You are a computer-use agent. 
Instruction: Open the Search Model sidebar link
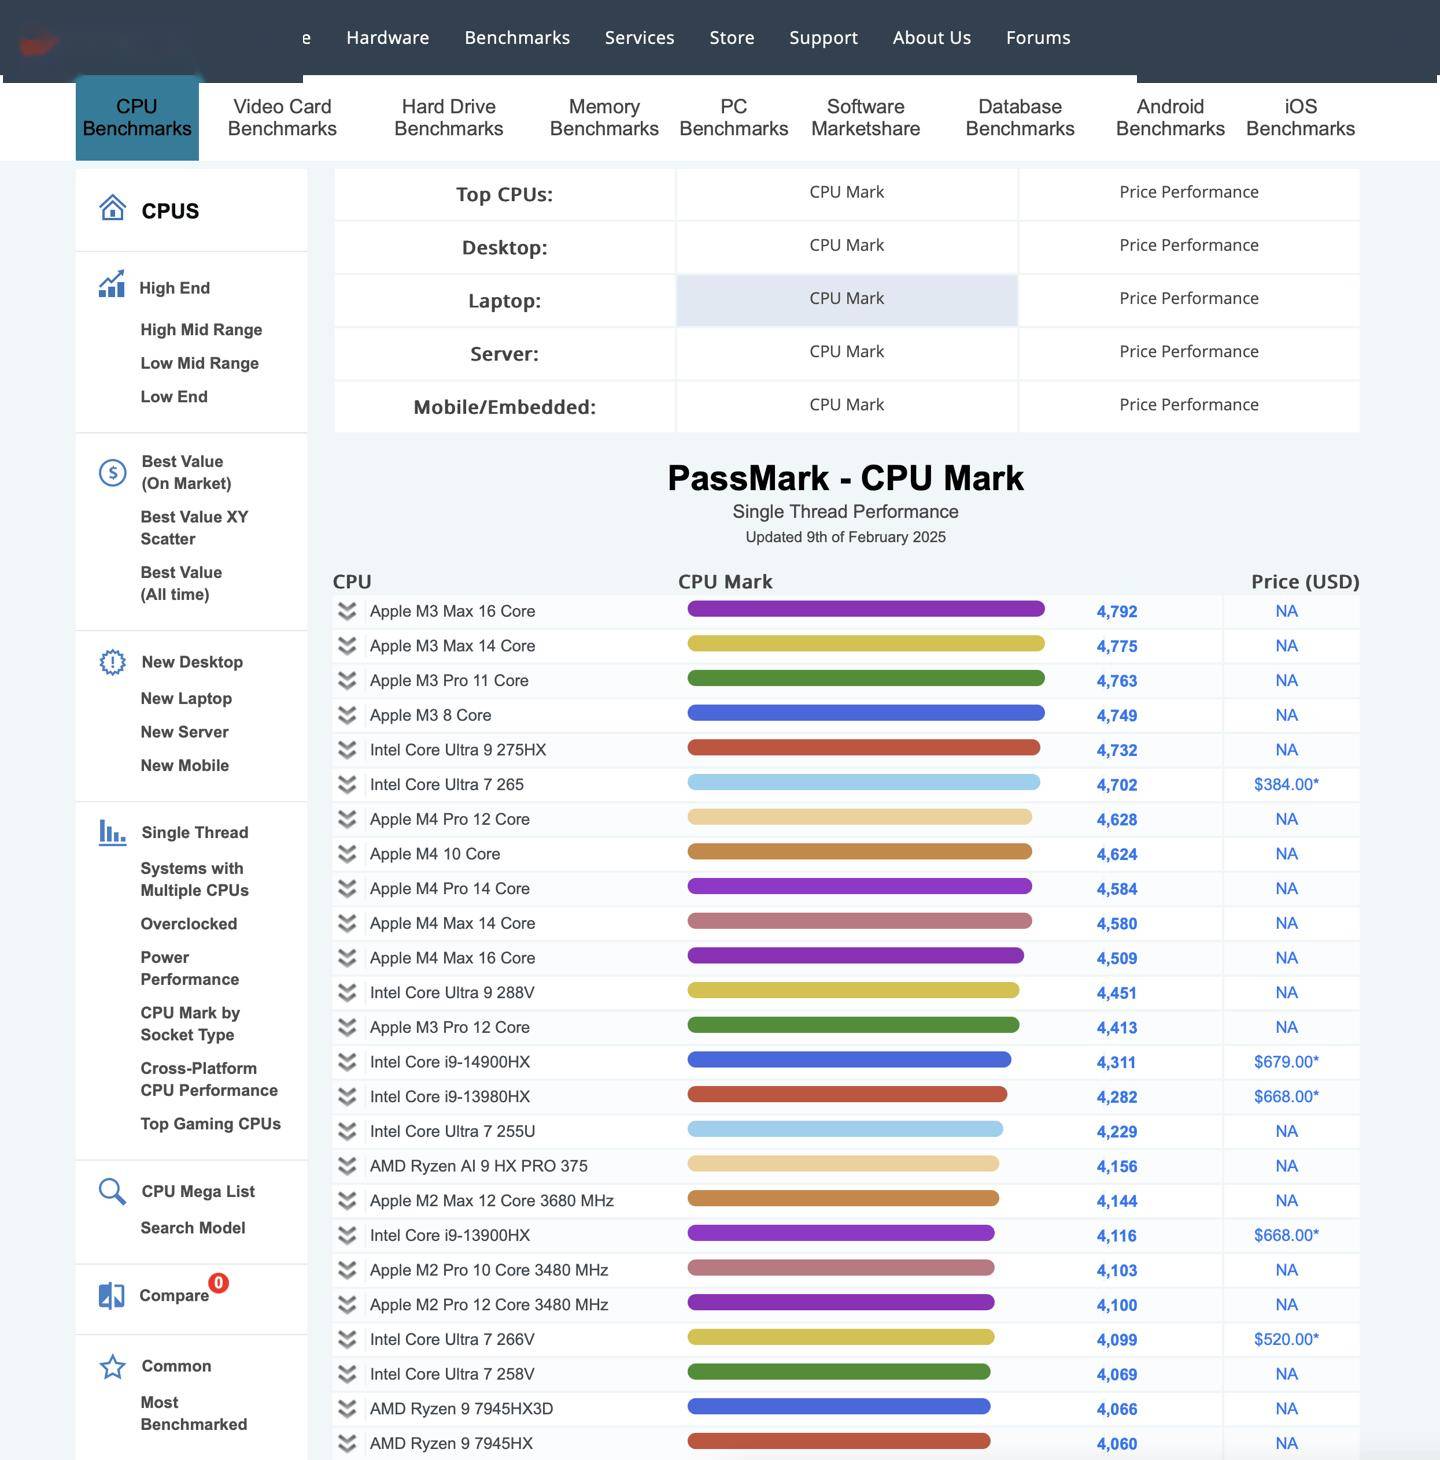click(193, 1228)
